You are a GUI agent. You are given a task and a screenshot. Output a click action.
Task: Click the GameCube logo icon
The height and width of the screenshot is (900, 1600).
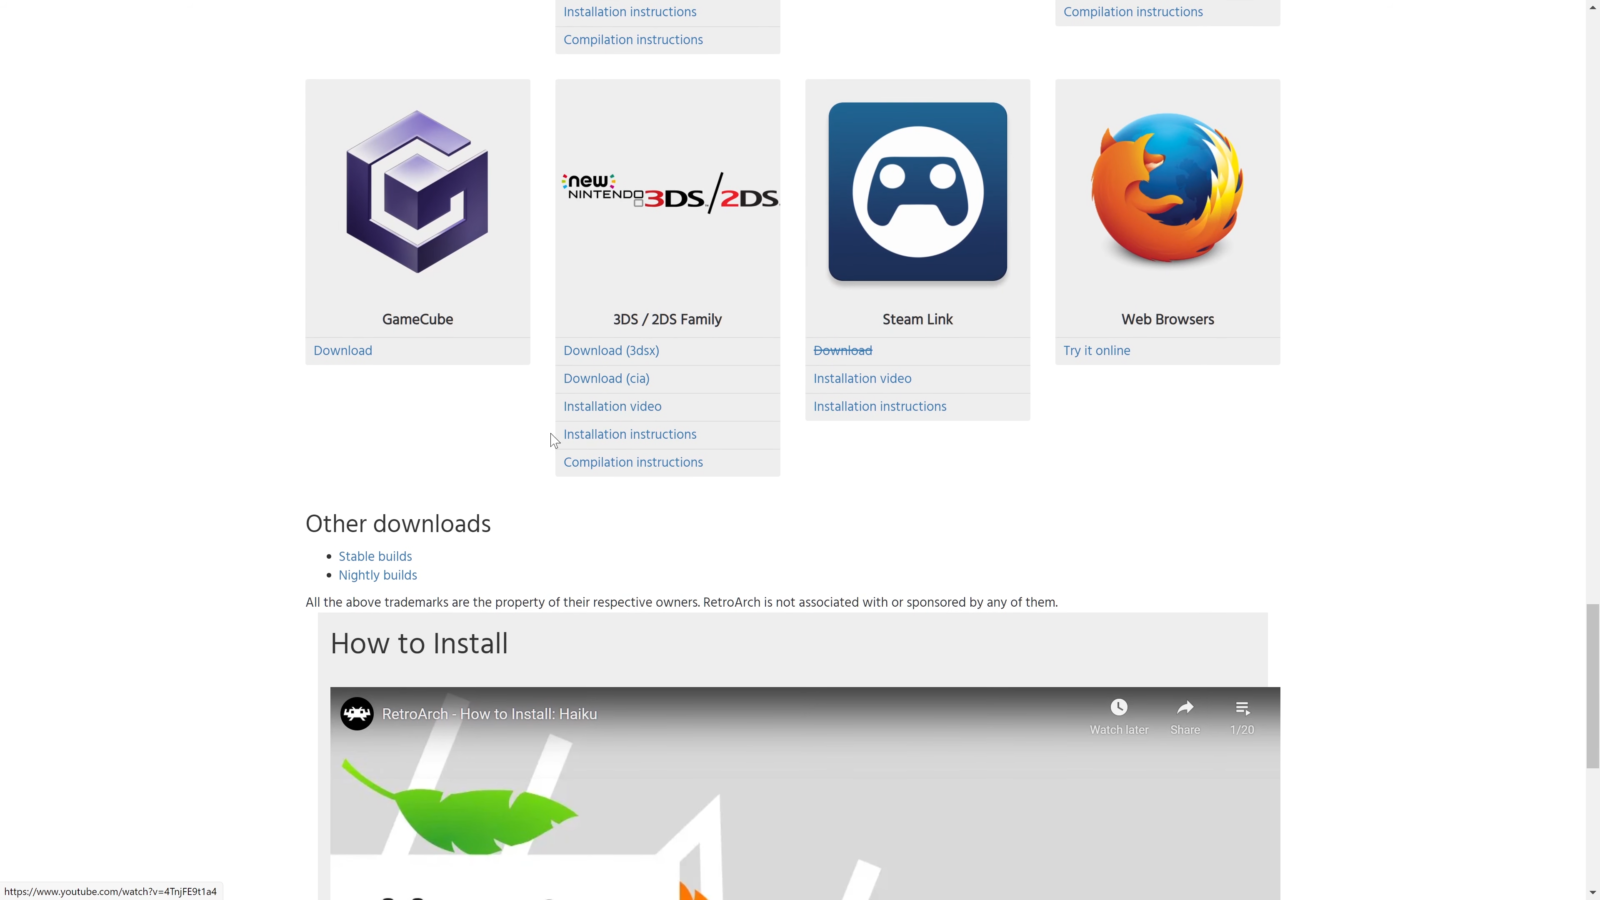(x=417, y=192)
